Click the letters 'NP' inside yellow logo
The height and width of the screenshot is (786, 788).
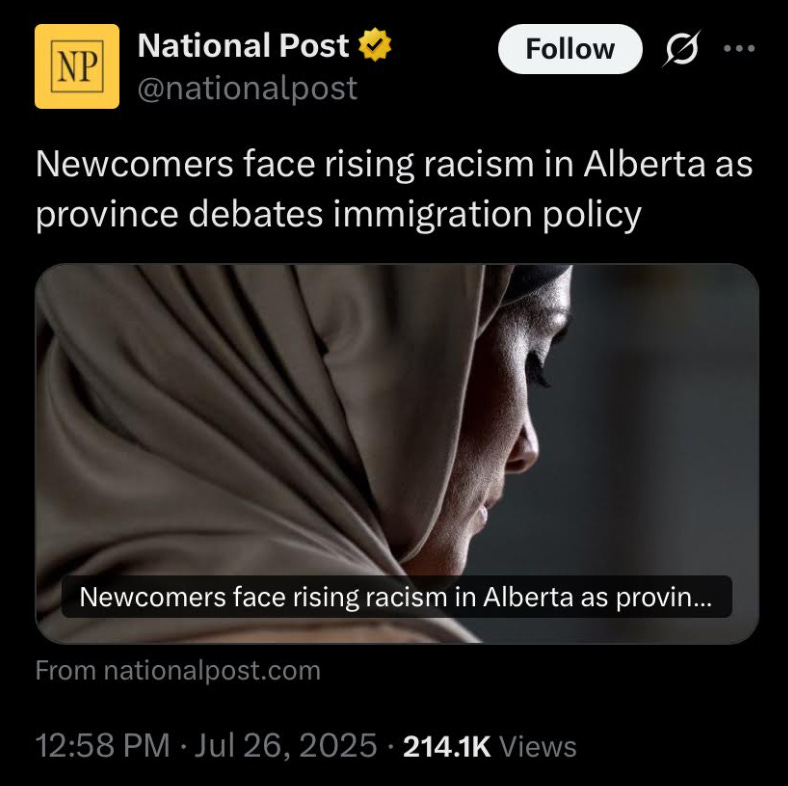(77, 67)
